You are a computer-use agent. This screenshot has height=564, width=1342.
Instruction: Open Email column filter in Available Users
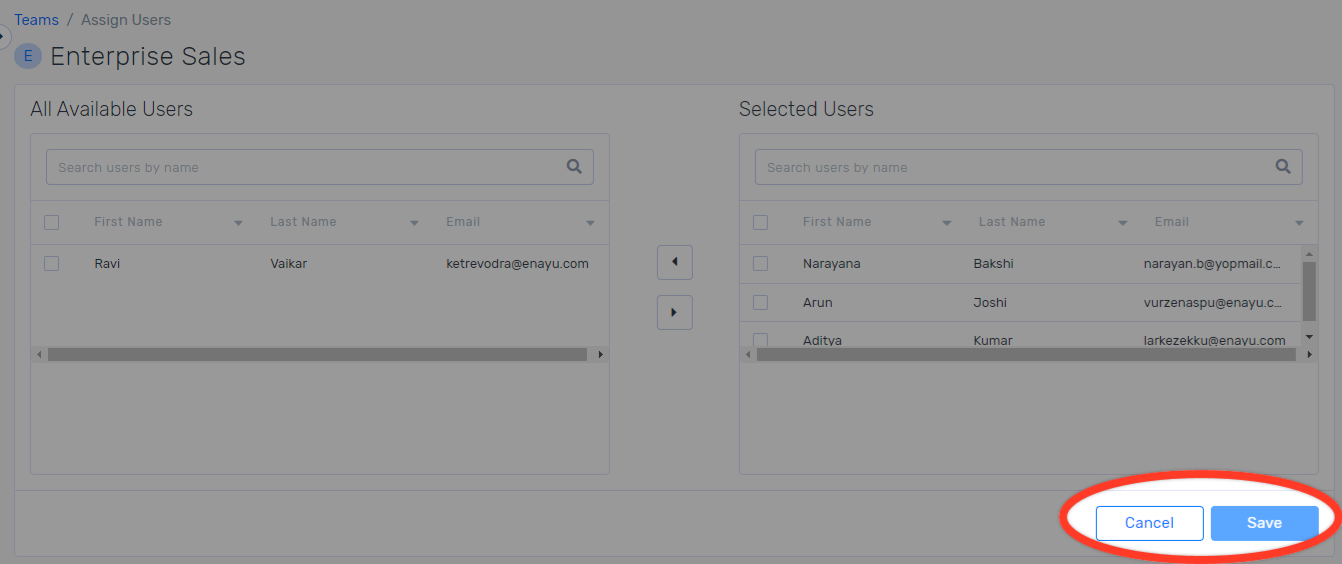(x=590, y=223)
